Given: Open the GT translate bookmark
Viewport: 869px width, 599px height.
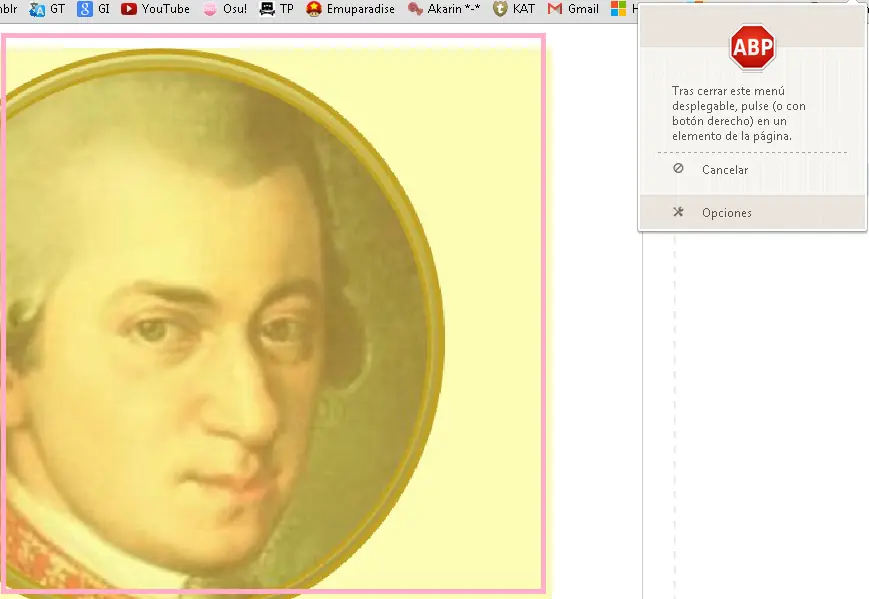Looking at the screenshot, I should [x=47, y=9].
